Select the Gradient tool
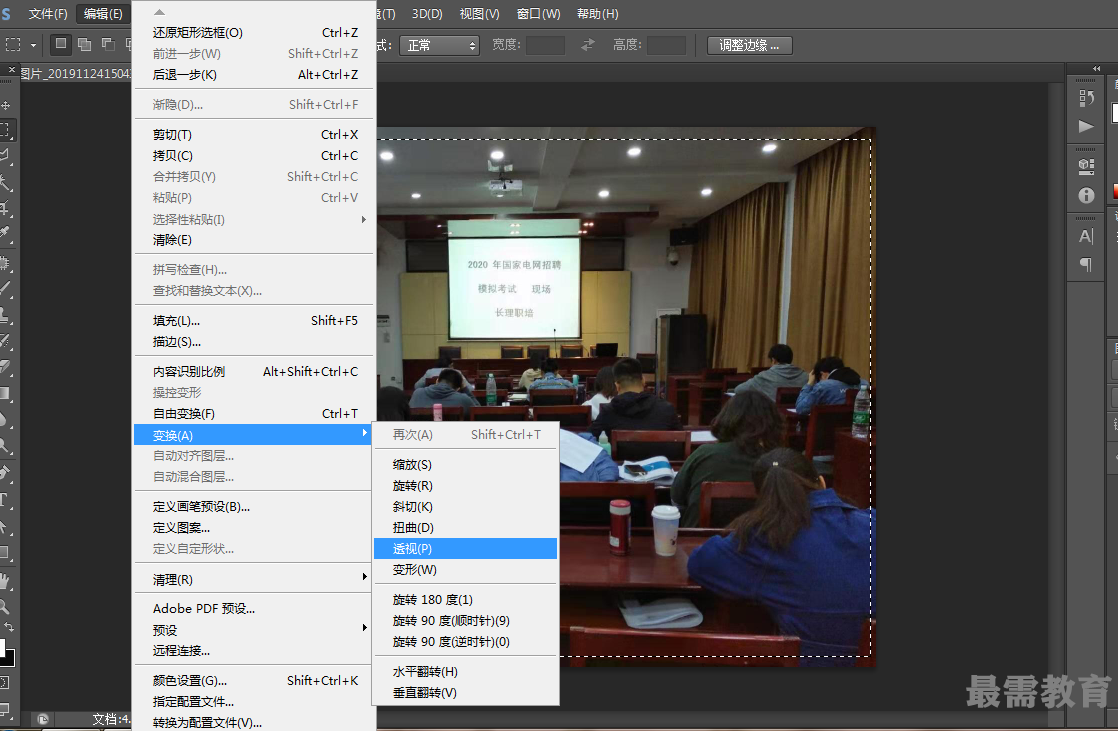This screenshot has width=1118, height=731. tap(6, 393)
